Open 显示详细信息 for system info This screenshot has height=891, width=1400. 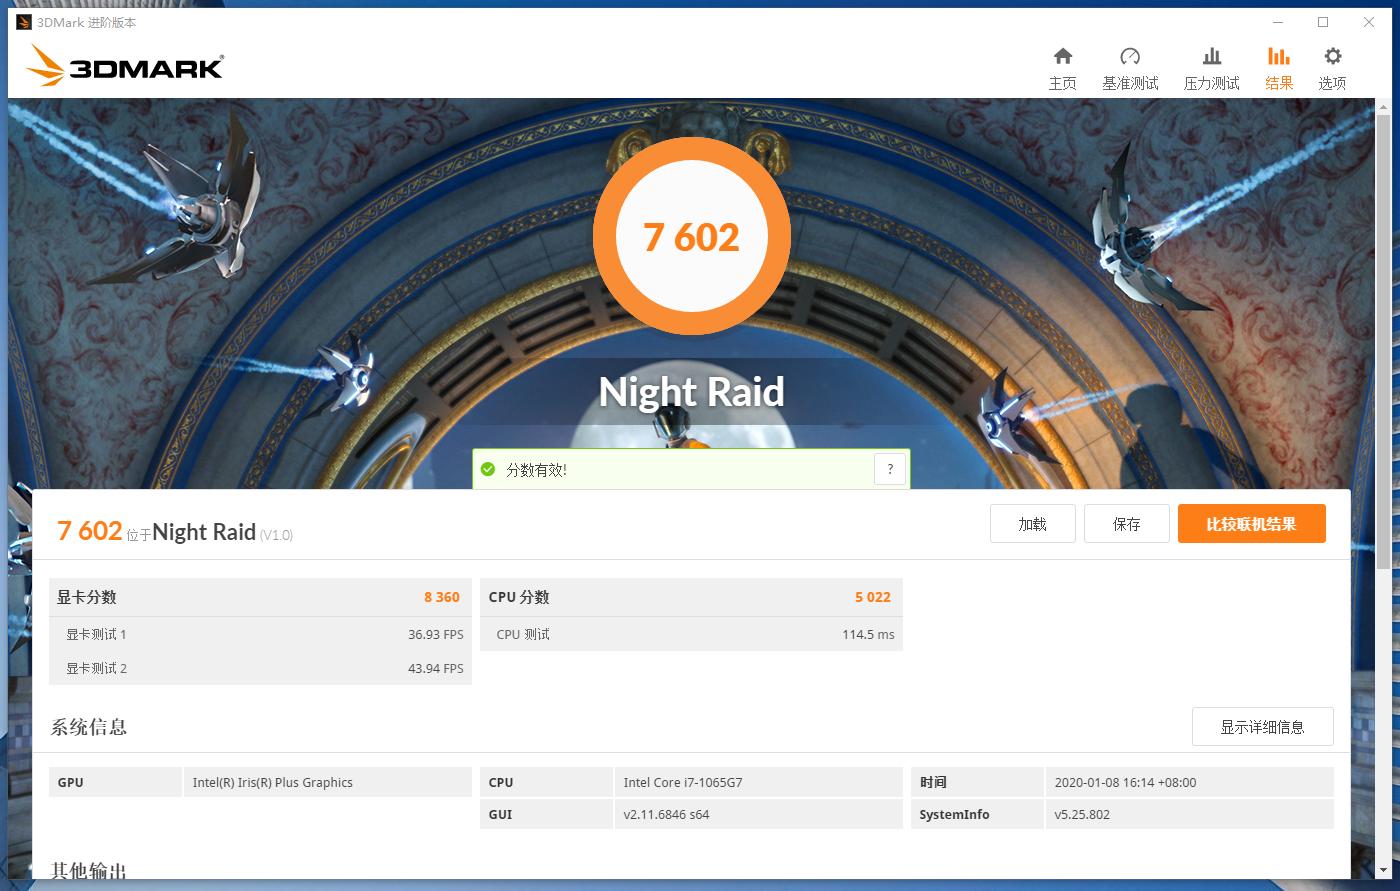pos(1262,726)
